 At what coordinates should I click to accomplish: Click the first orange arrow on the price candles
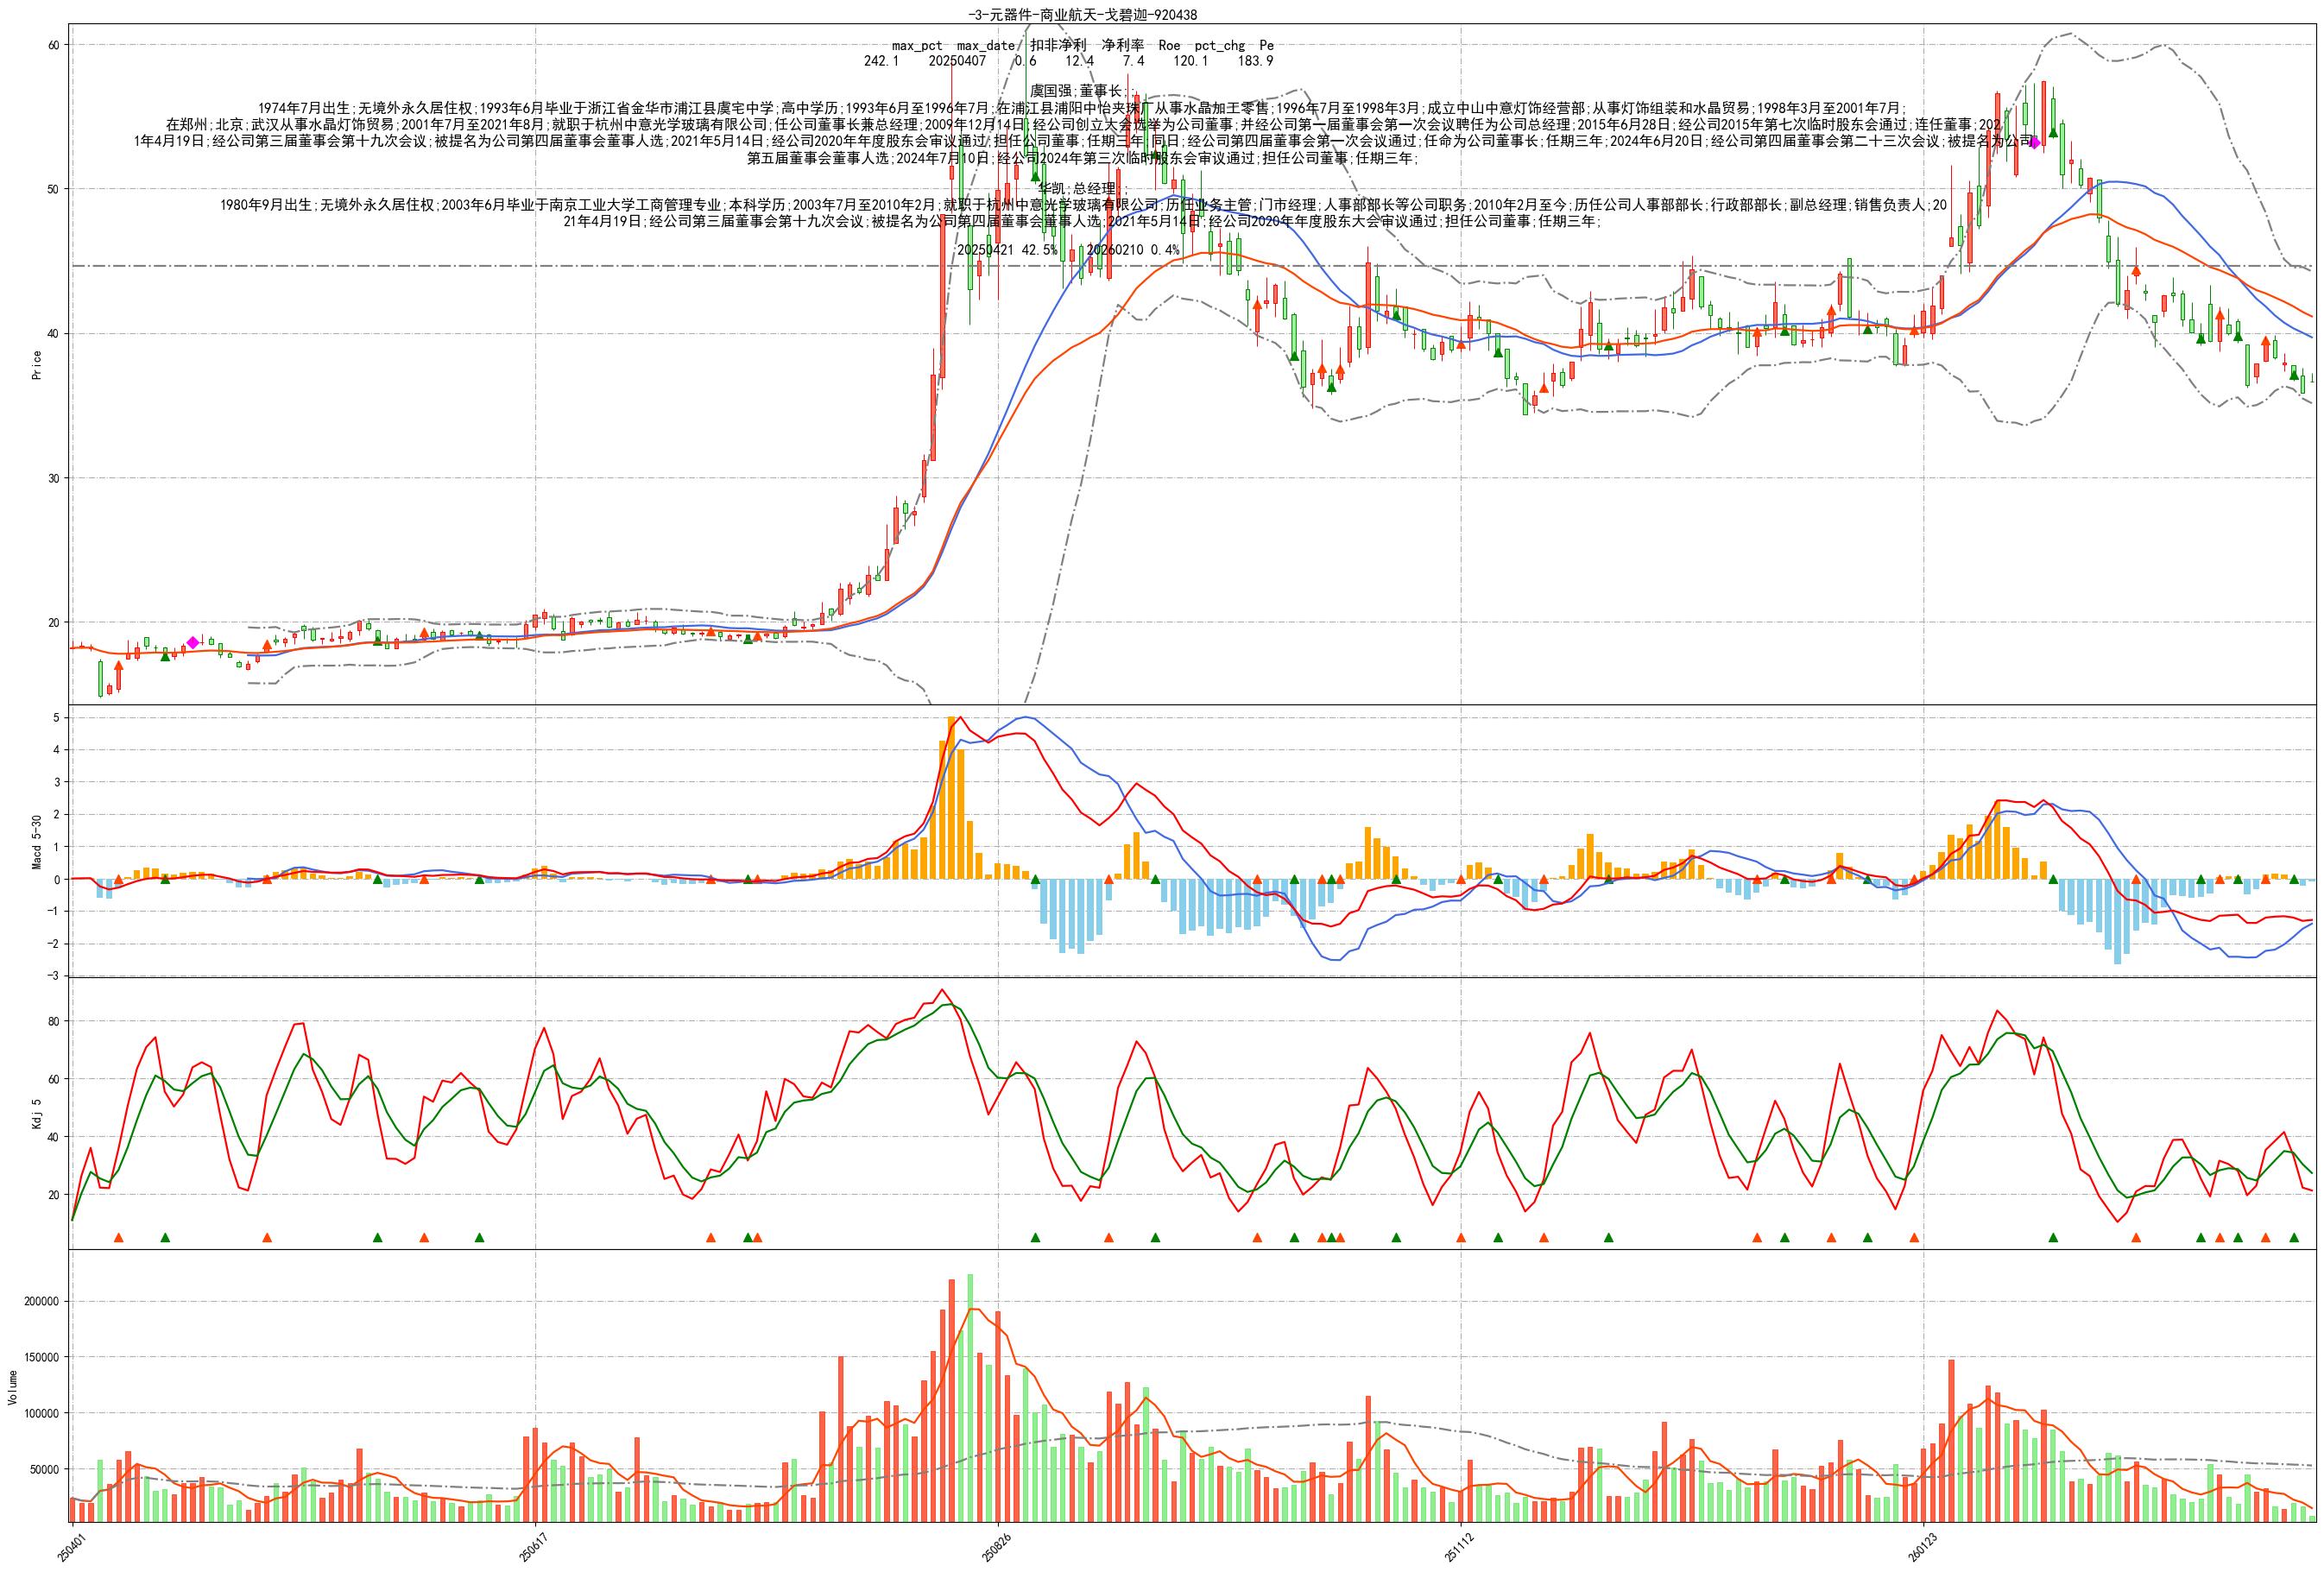(x=119, y=666)
